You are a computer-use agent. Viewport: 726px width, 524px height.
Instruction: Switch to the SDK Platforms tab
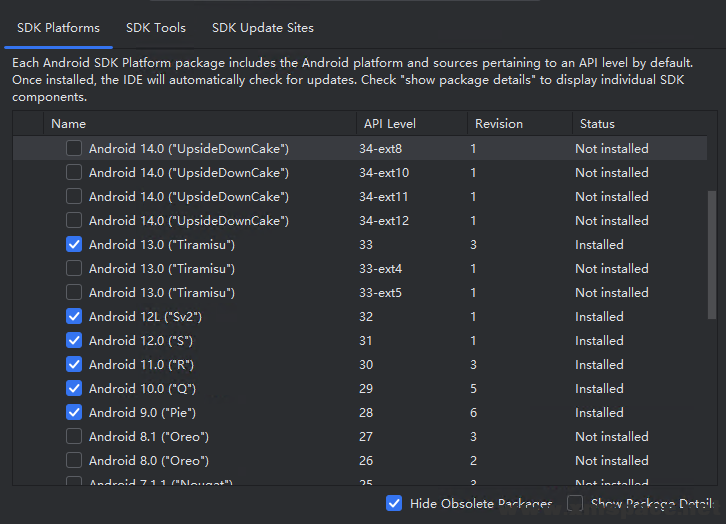point(58,28)
